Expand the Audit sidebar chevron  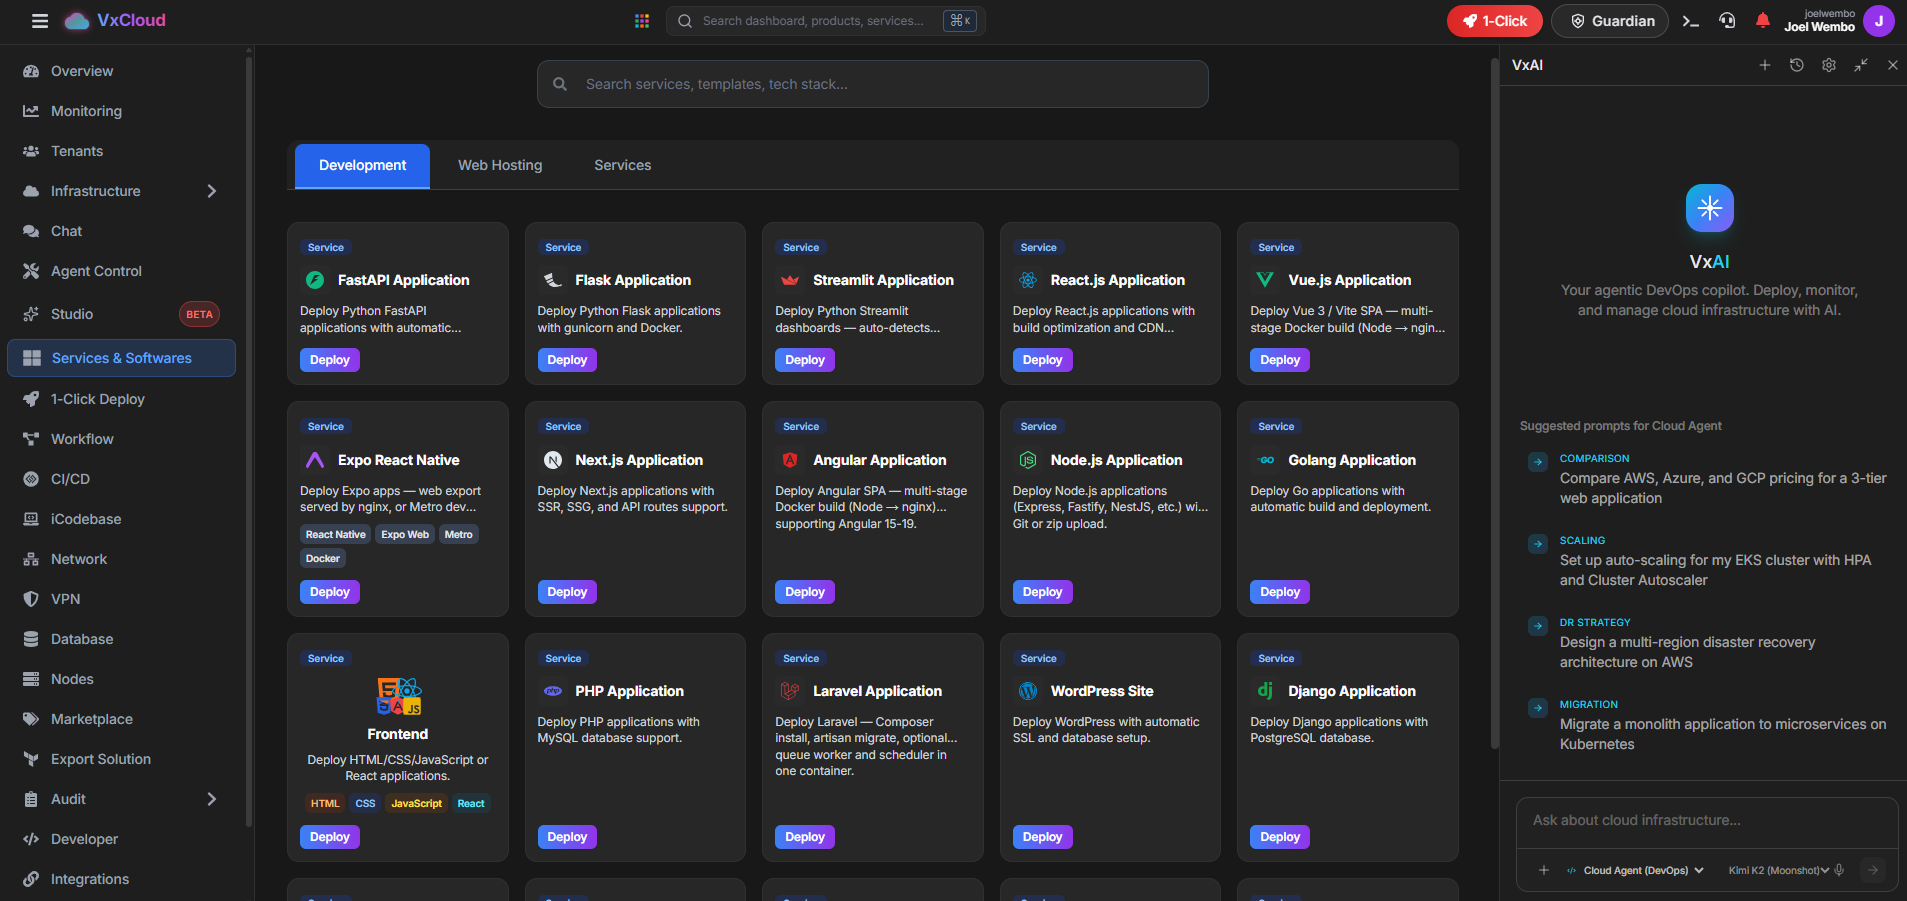(x=212, y=799)
